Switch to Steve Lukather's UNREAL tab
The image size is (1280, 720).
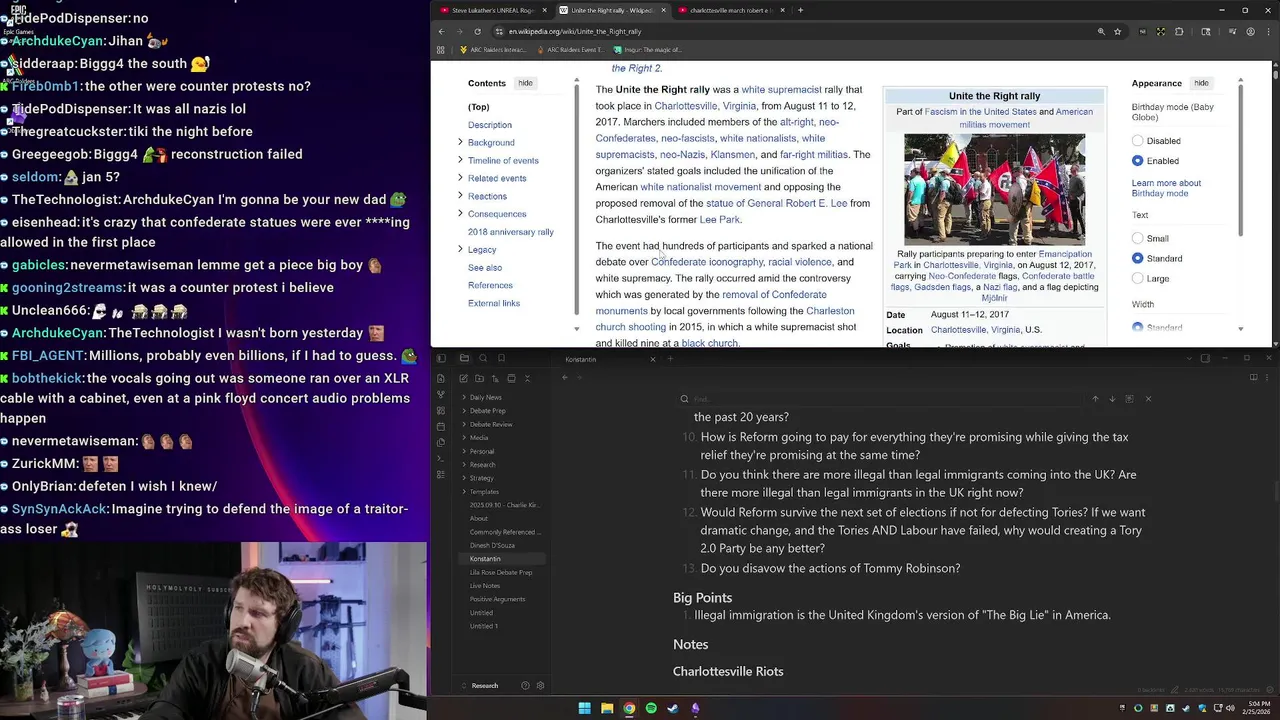(x=494, y=10)
